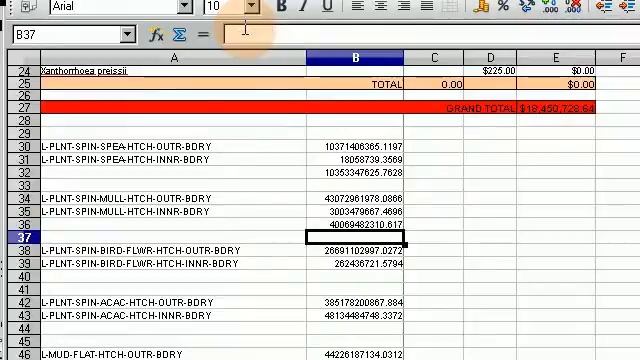Image resolution: width=640 pixels, height=360 pixels.
Task: Select value 43072961978.0866
Action: point(355,199)
